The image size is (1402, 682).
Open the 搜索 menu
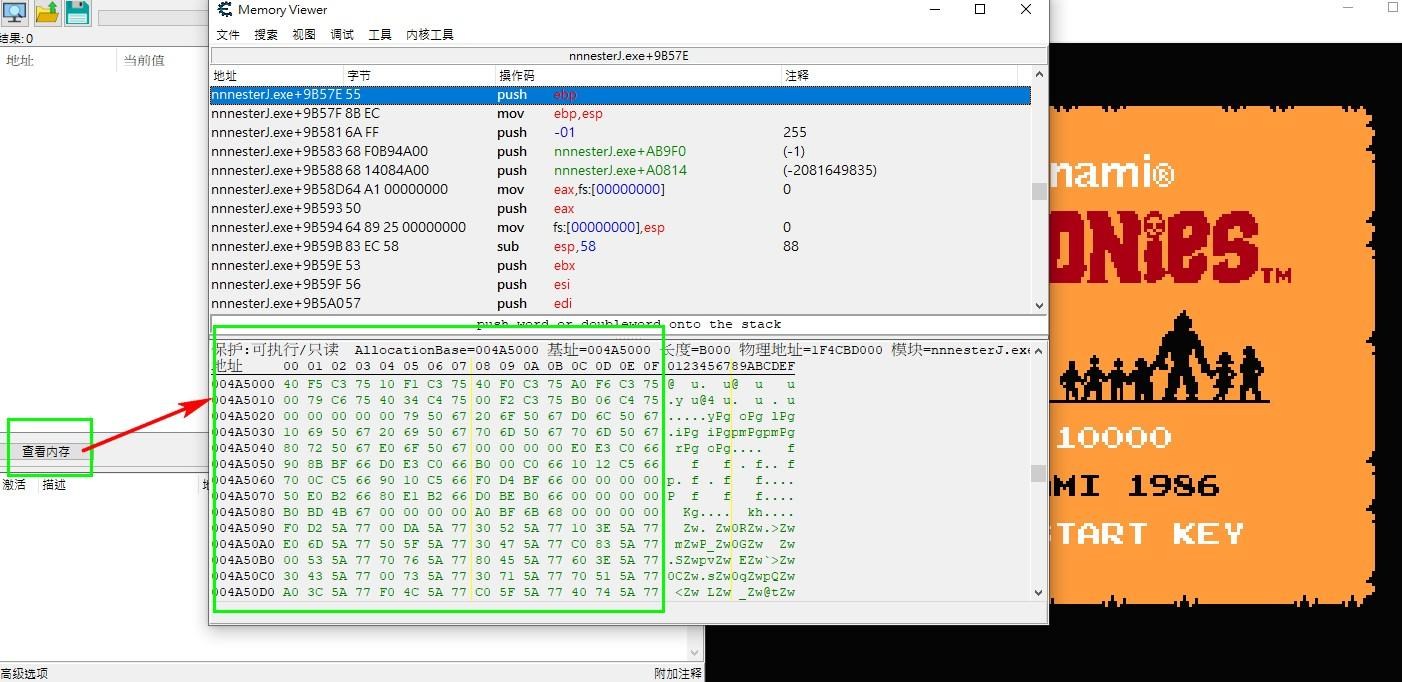click(265, 33)
